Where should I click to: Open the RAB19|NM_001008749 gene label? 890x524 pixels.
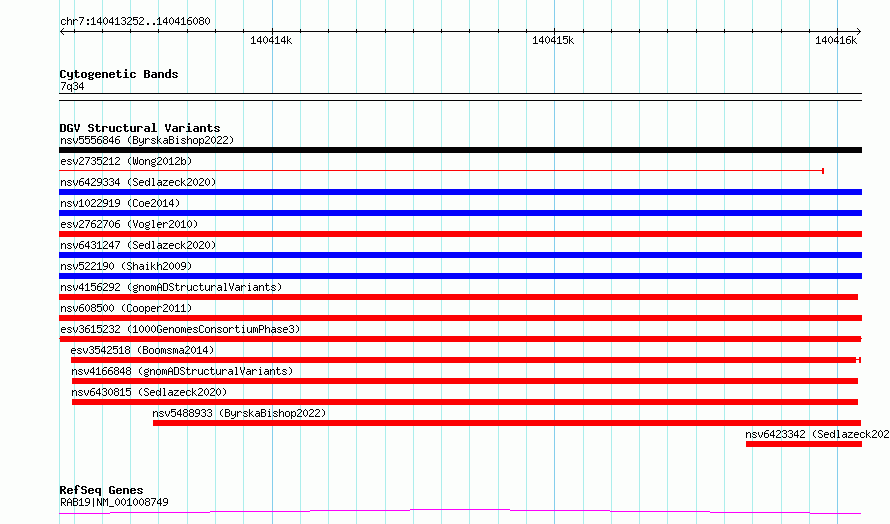[114, 502]
